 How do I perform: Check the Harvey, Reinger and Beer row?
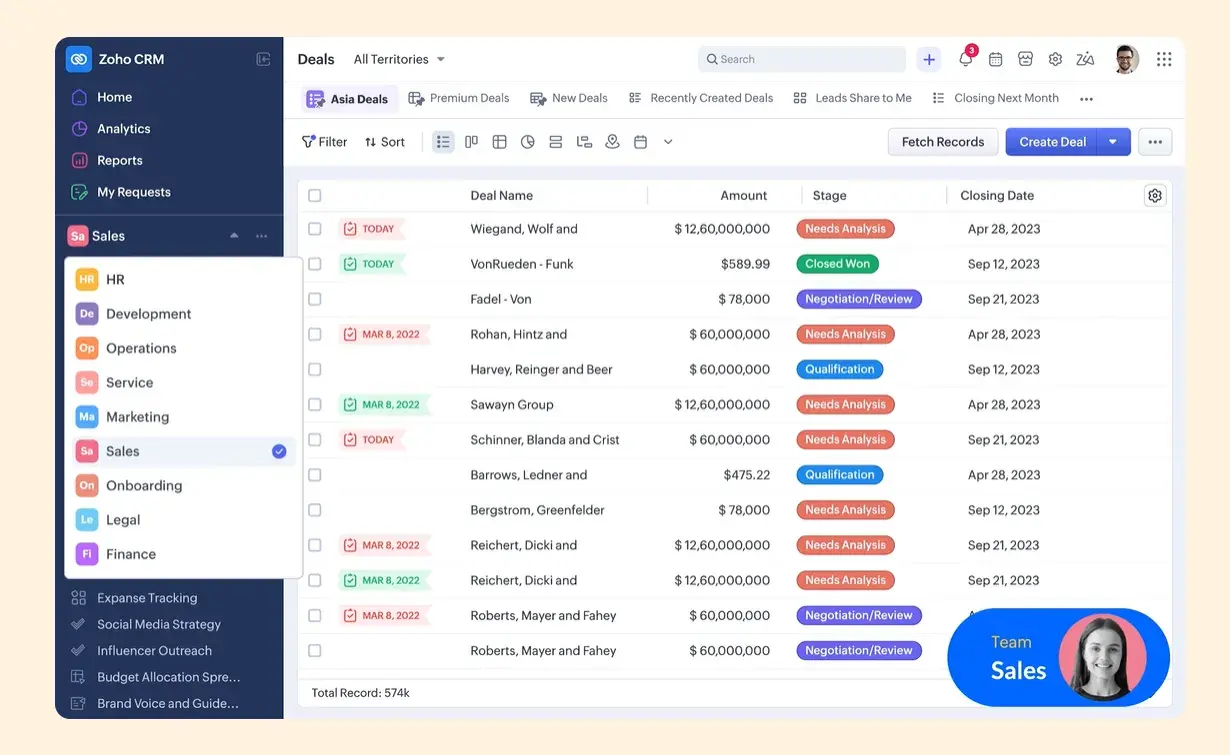click(315, 369)
